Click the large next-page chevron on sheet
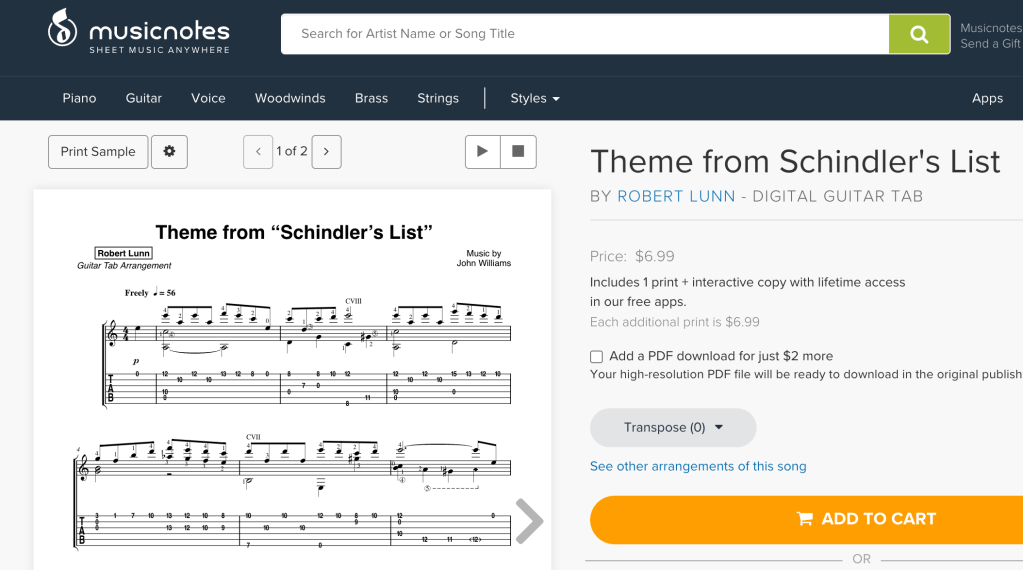The height and width of the screenshot is (570, 1023). coord(529,521)
